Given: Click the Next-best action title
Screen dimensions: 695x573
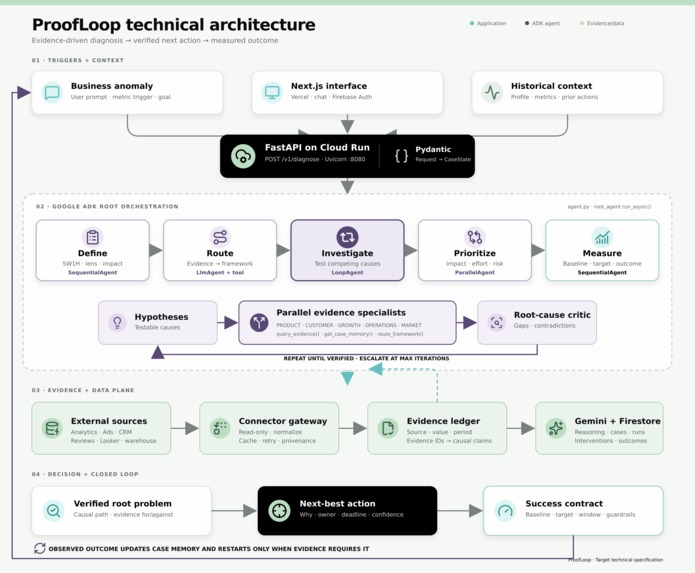Looking at the screenshot, I should (337, 503).
